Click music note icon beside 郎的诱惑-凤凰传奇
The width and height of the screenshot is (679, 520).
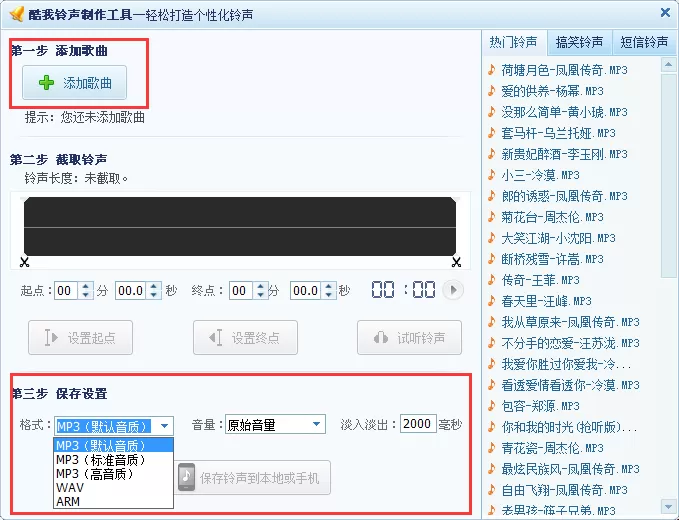click(491, 196)
